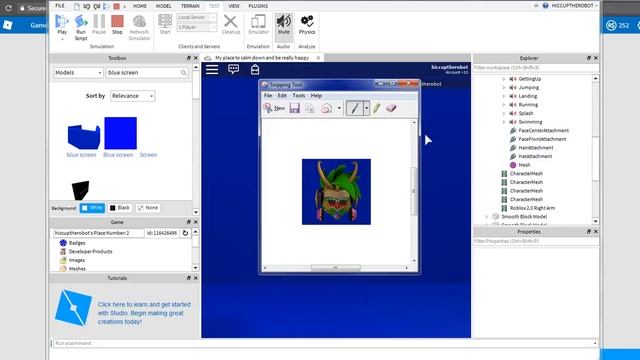Viewport: 640px width, 360px height.
Task: Copy the snip in Snipping Tool
Action: (310, 108)
